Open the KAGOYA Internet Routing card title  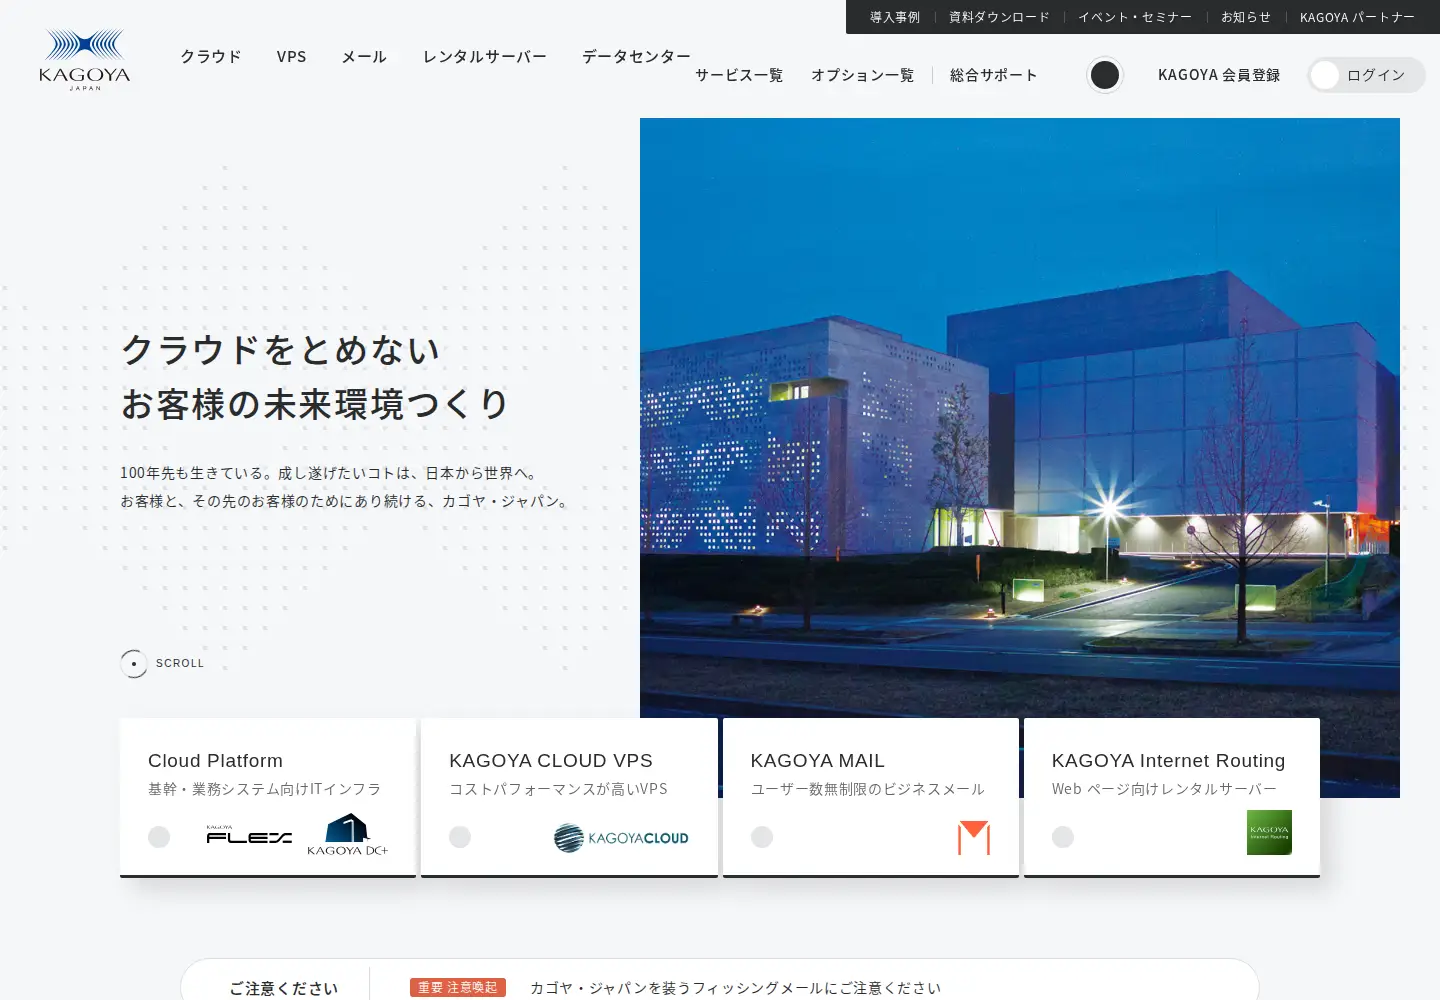[x=1169, y=761]
